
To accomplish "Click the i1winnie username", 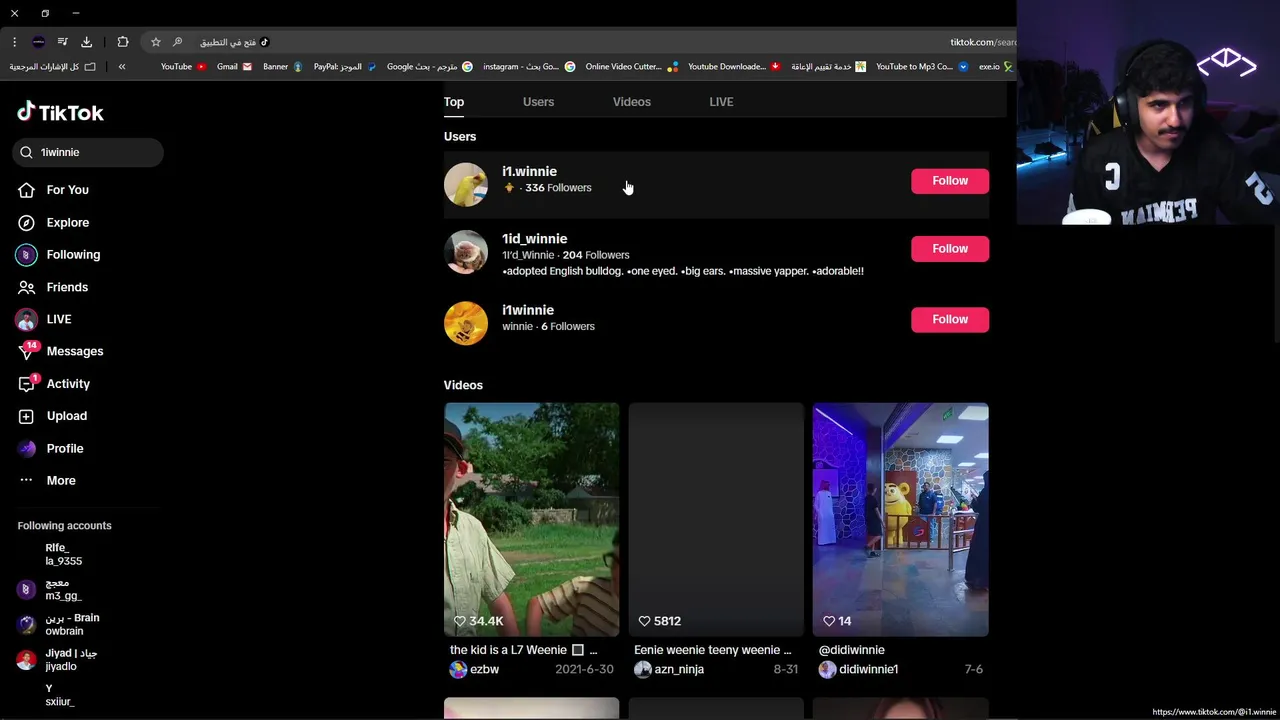I will pyautogui.click(x=528, y=310).
